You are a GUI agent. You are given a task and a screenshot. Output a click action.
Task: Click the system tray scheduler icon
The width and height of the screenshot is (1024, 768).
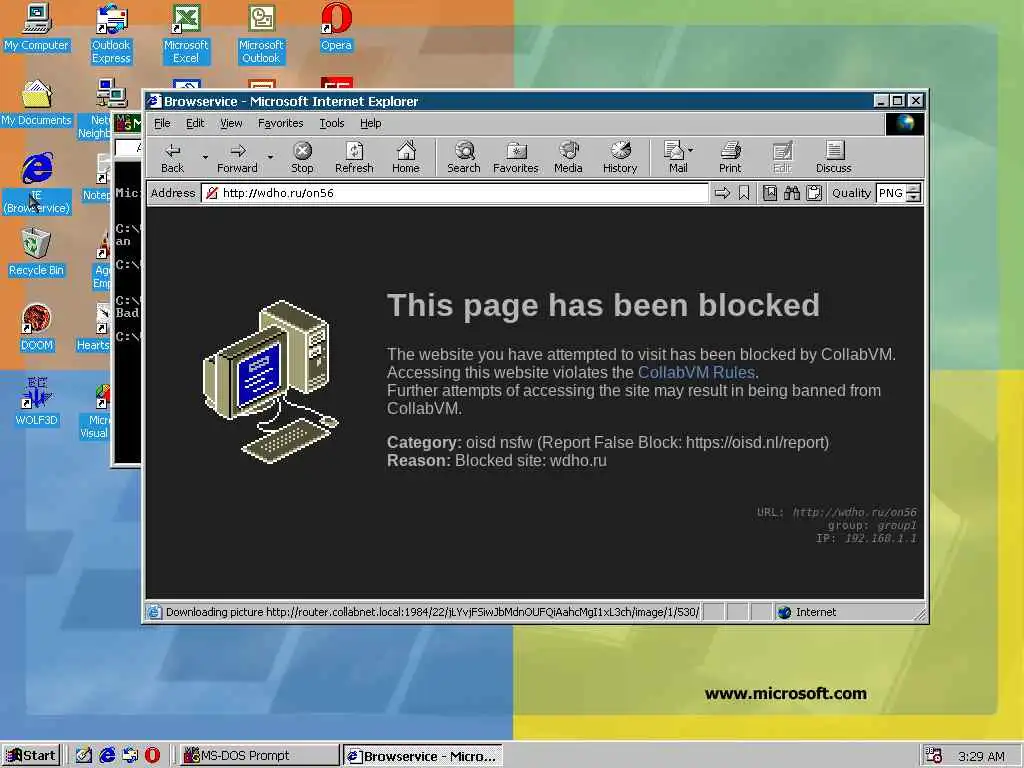(x=934, y=756)
